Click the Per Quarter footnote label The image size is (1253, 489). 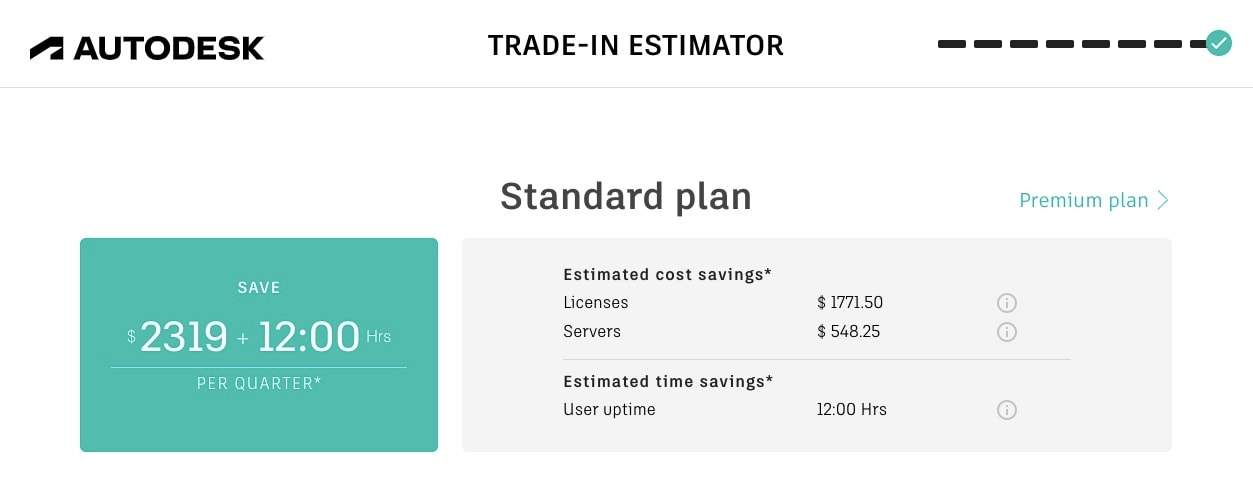pos(259,383)
